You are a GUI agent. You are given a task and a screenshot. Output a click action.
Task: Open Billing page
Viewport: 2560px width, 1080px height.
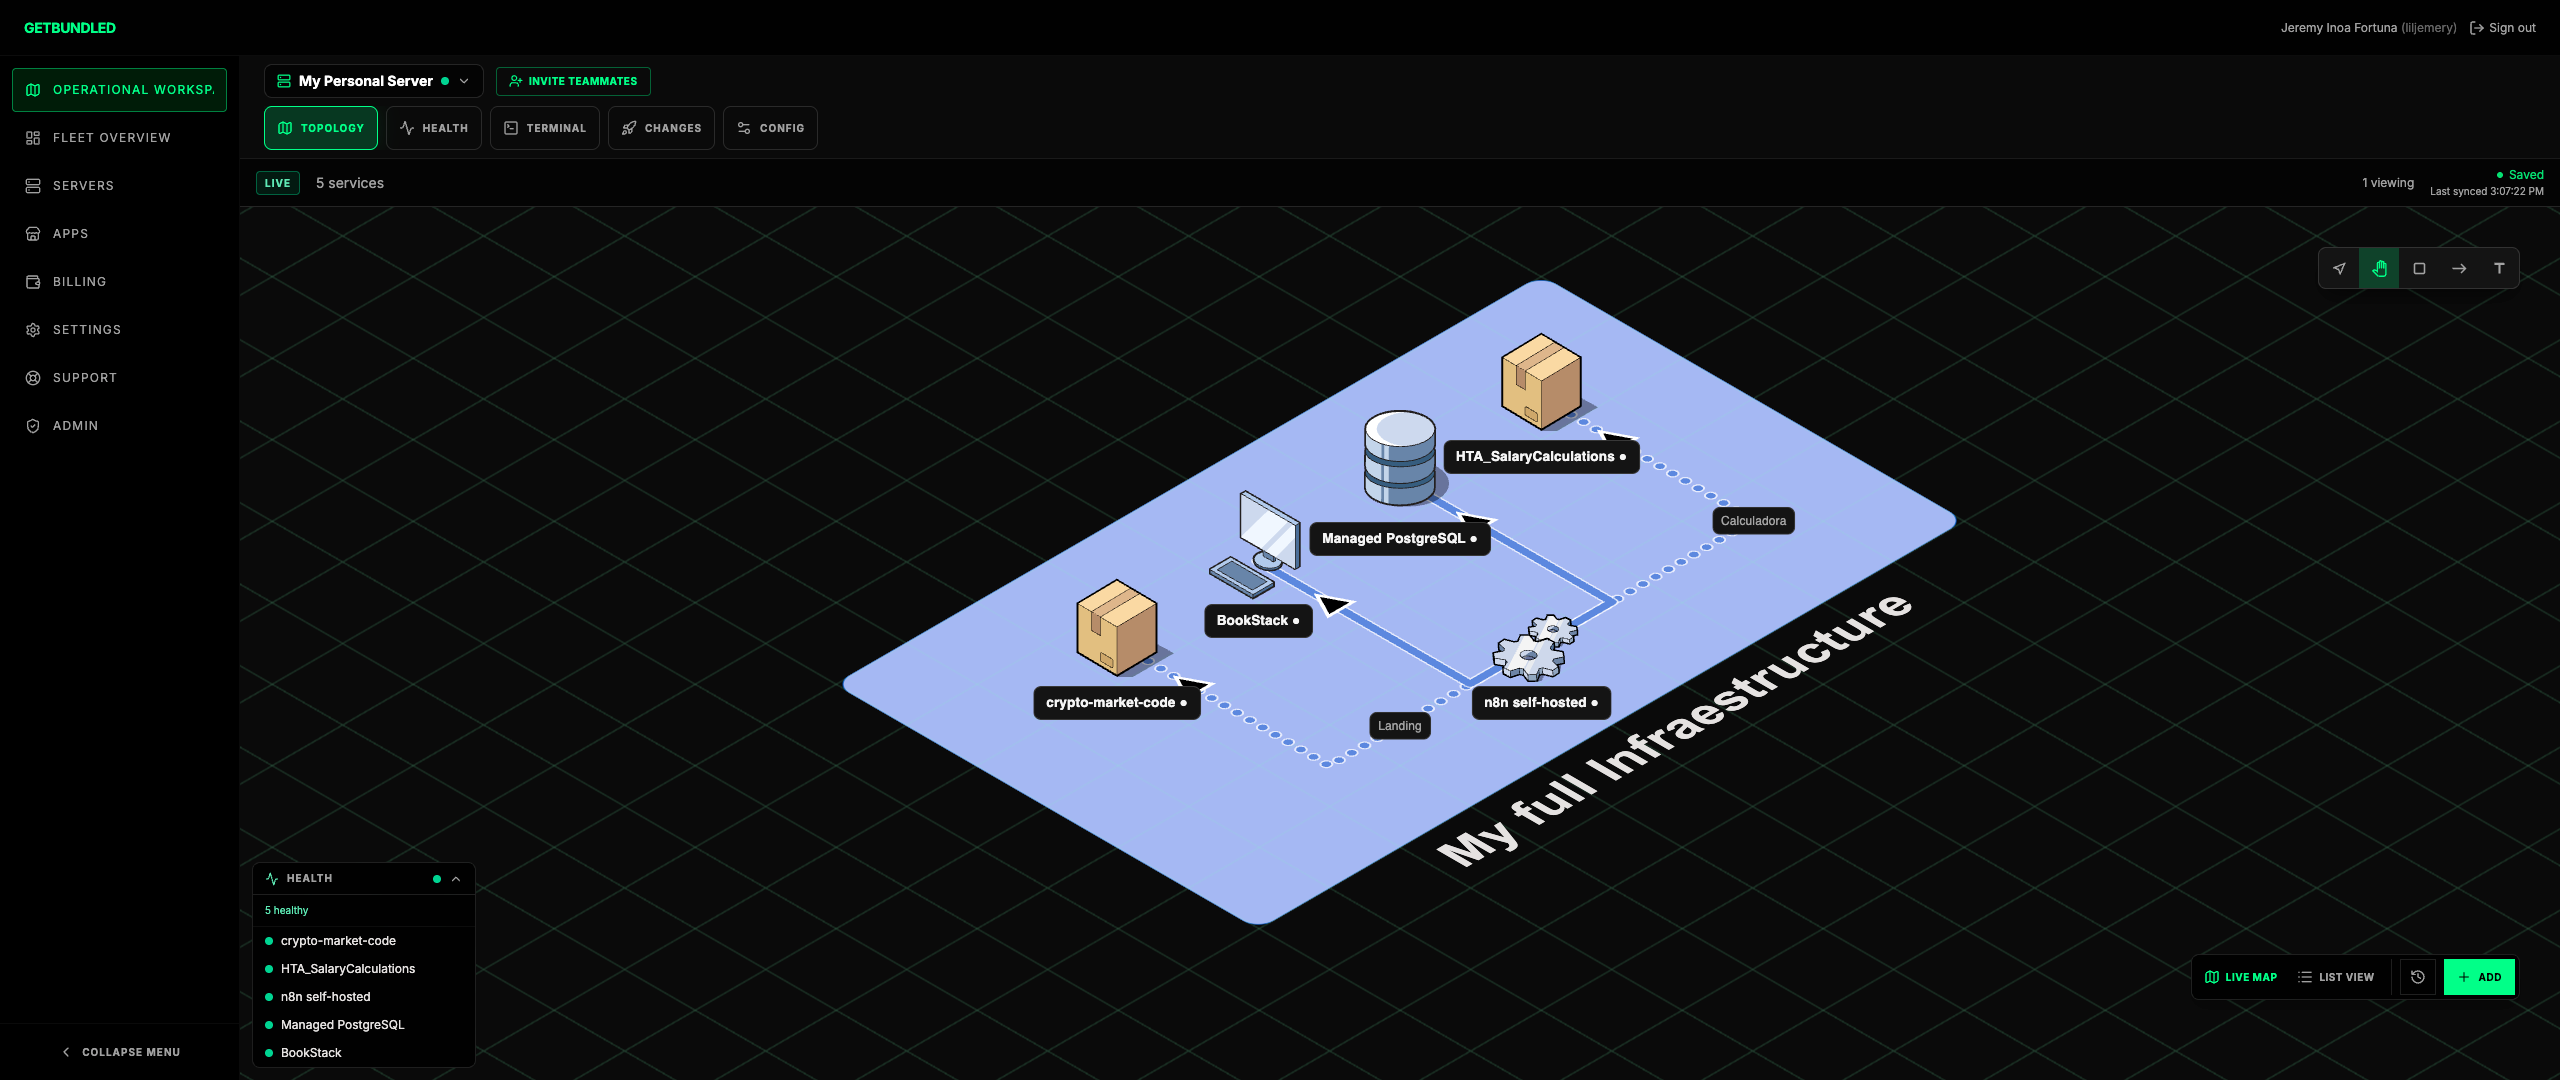tap(119, 282)
